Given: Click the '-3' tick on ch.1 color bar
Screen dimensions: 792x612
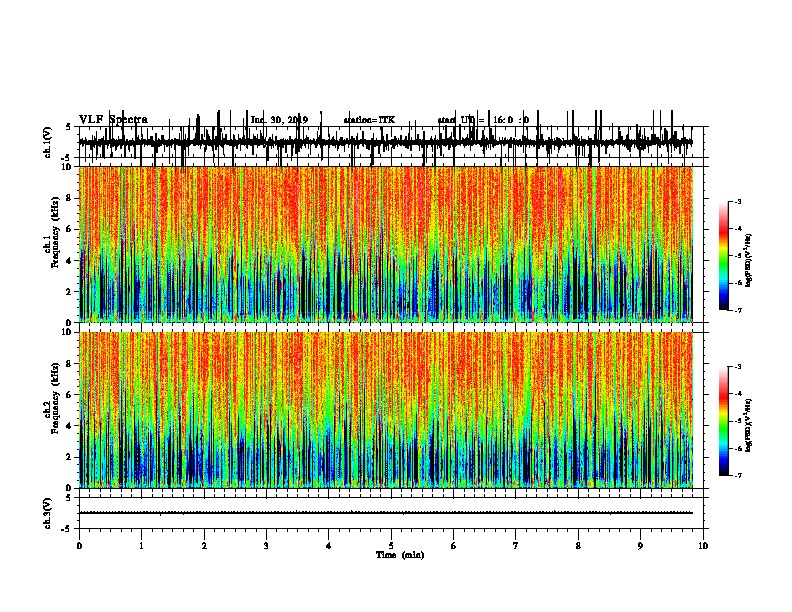Looking at the screenshot, I should pyautogui.click(x=738, y=202).
